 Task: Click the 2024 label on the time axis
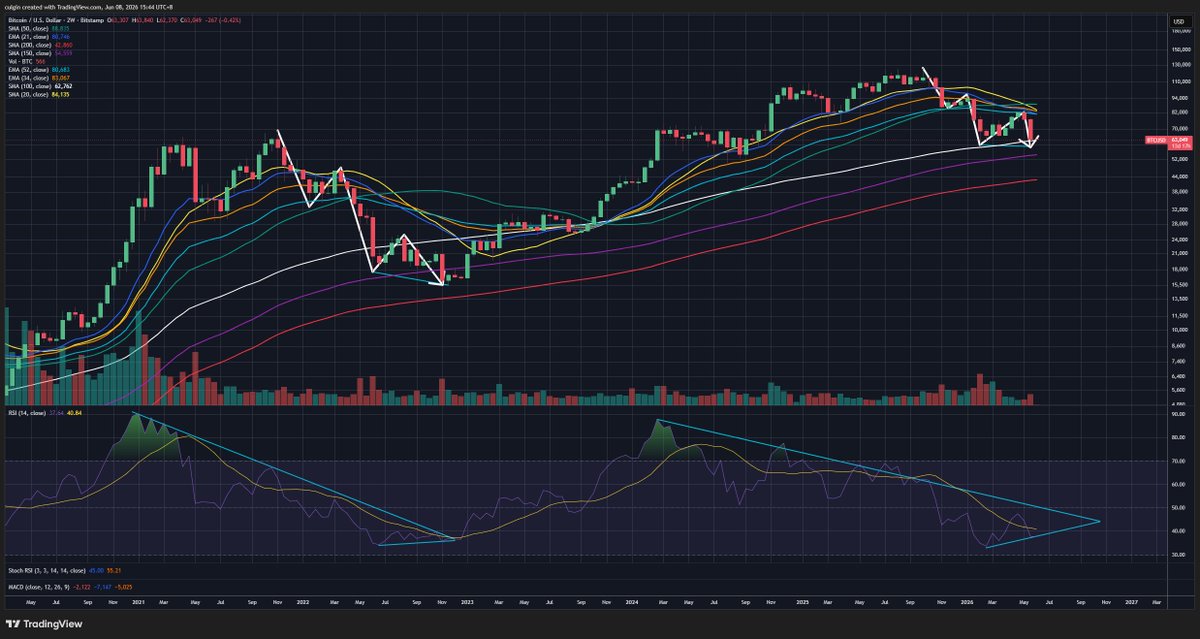point(633,602)
